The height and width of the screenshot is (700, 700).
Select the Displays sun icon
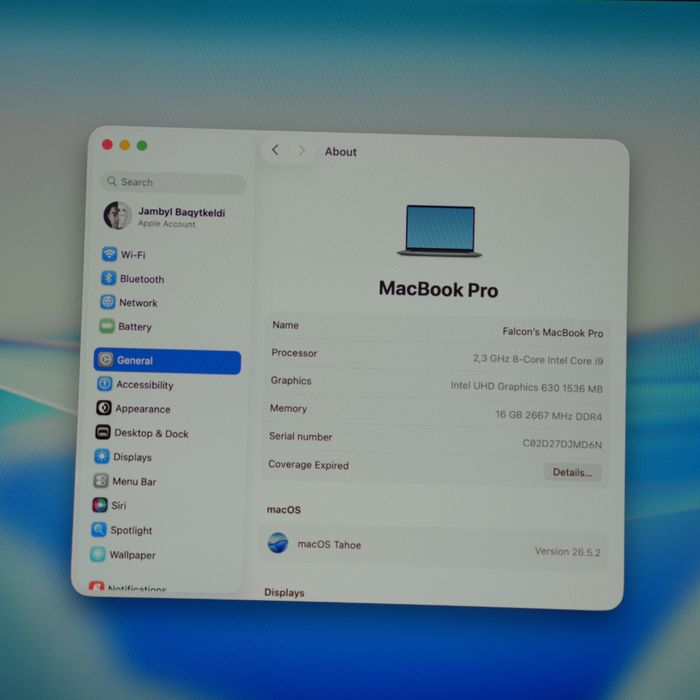click(102, 456)
